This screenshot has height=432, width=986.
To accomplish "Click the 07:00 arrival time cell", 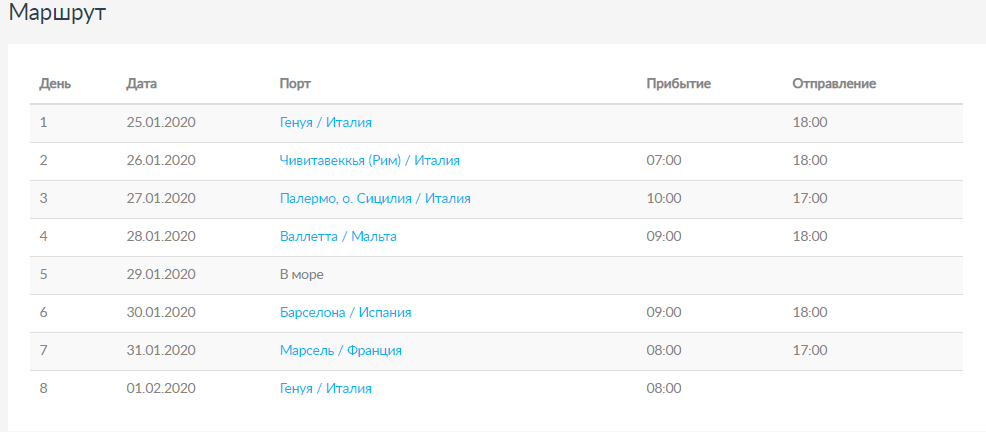I will tap(664, 160).
